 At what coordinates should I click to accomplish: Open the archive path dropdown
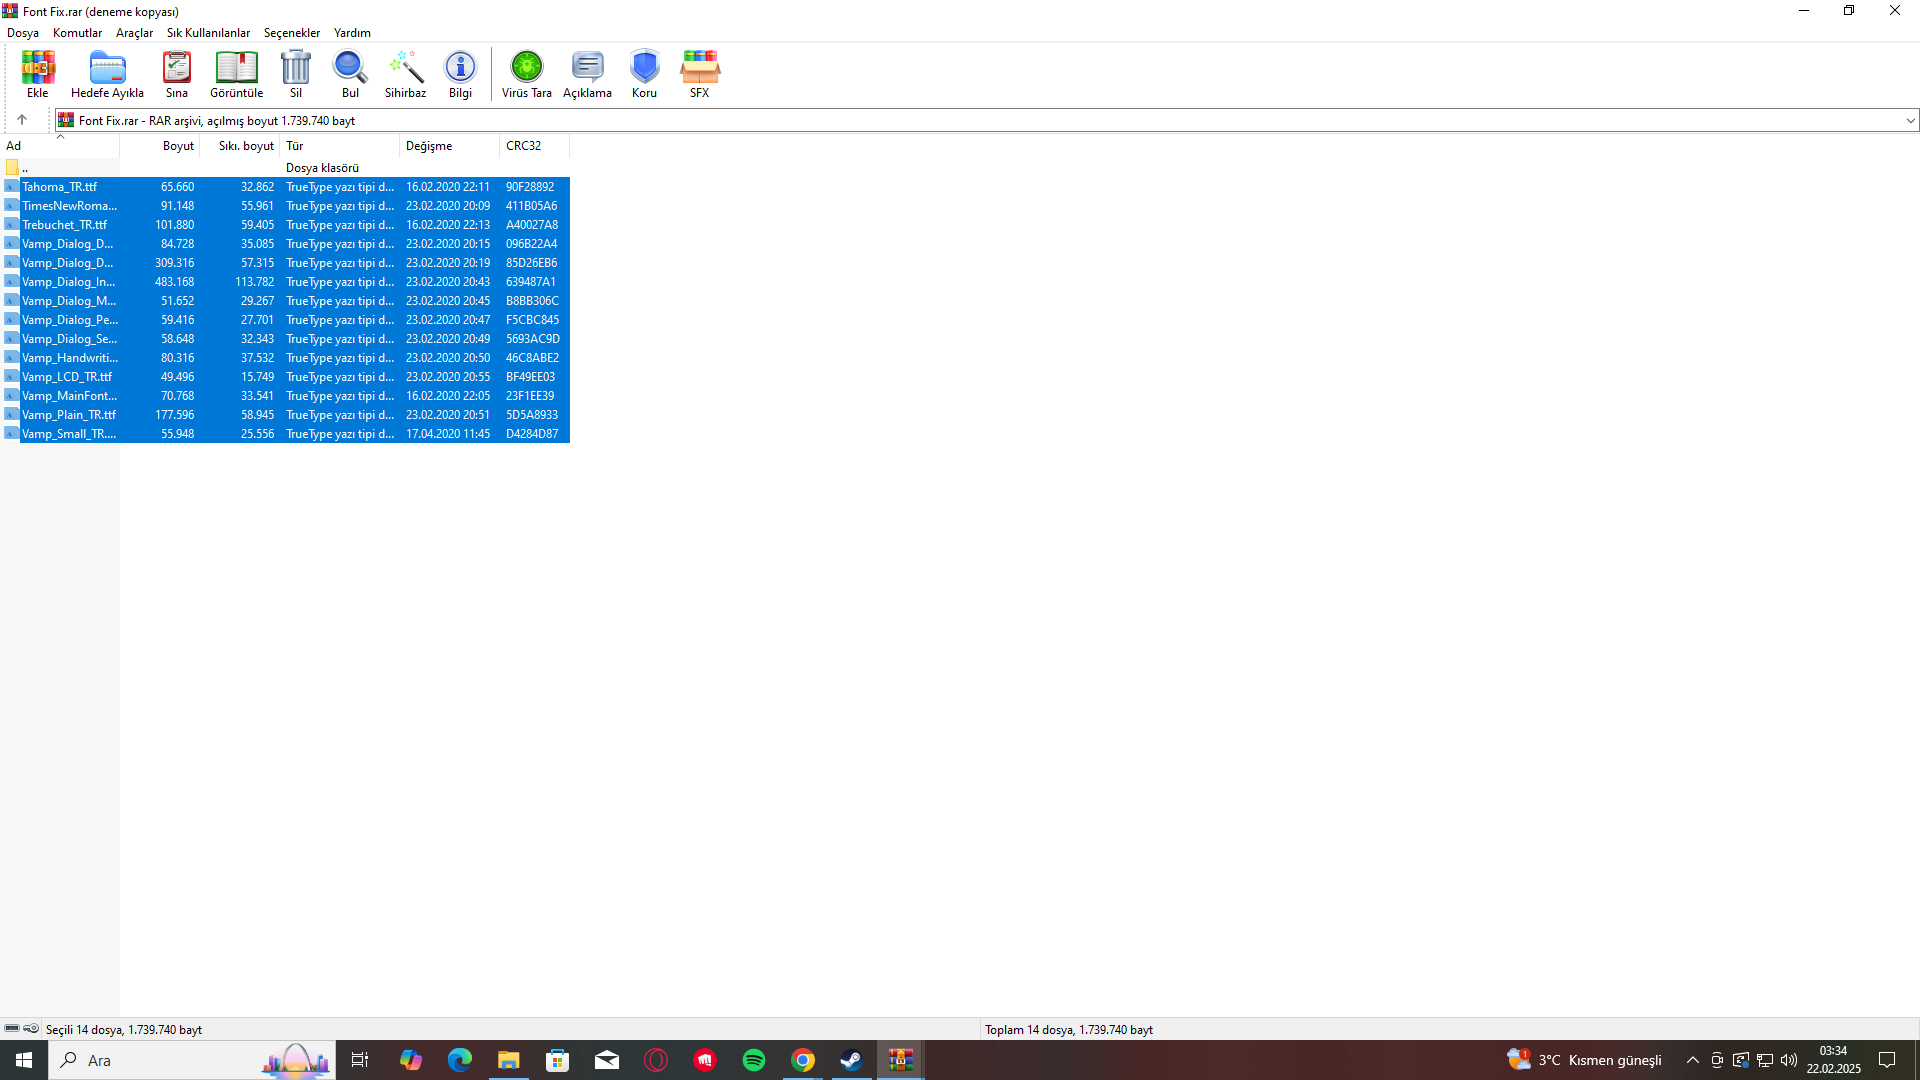pyautogui.click(x=1910, y=120)
